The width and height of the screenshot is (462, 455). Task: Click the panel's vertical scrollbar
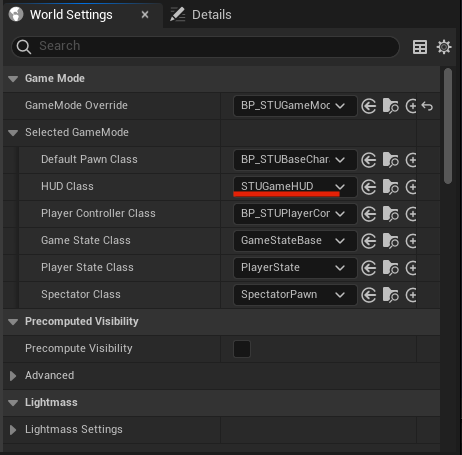448,126
